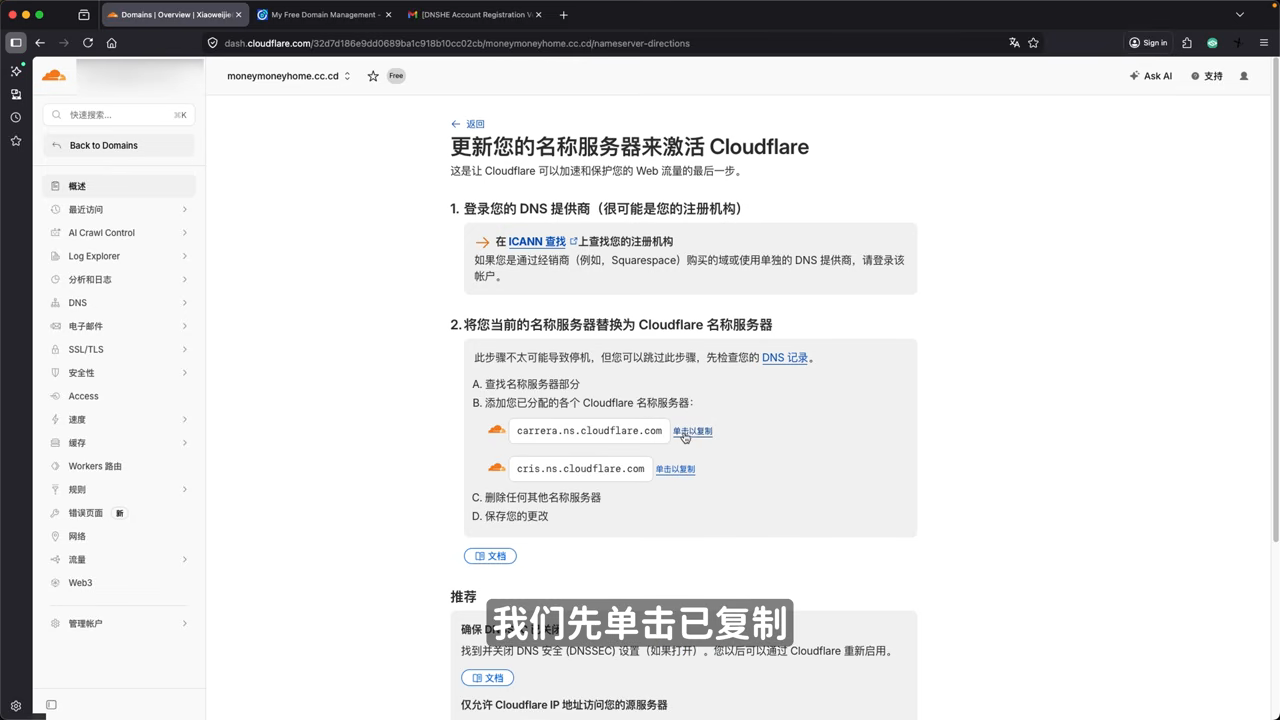This screenshot has width=1280, height=720.
Task: Click the 流量 traffic icon
Action: [x=56, y=560]
